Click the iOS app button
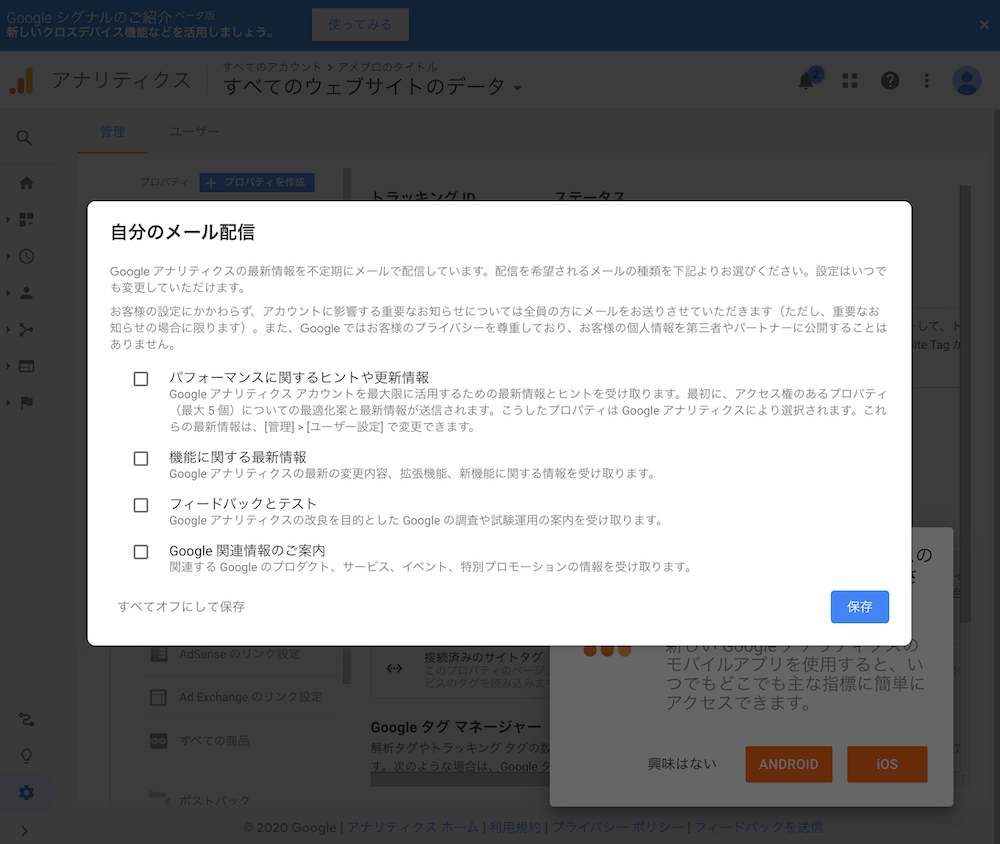 coord(887,764)
